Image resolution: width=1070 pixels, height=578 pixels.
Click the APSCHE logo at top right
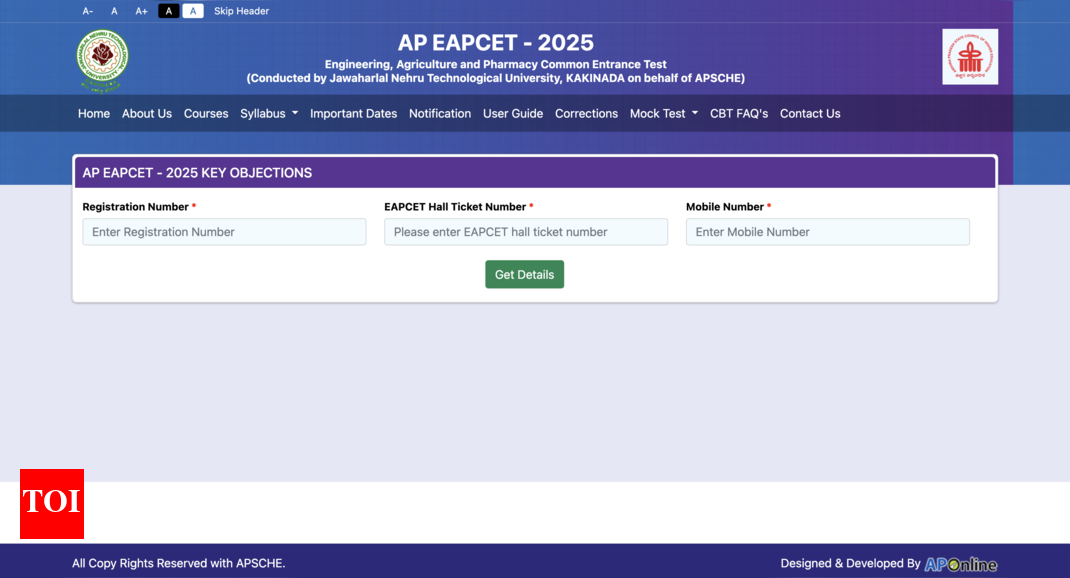coord(969,57)
